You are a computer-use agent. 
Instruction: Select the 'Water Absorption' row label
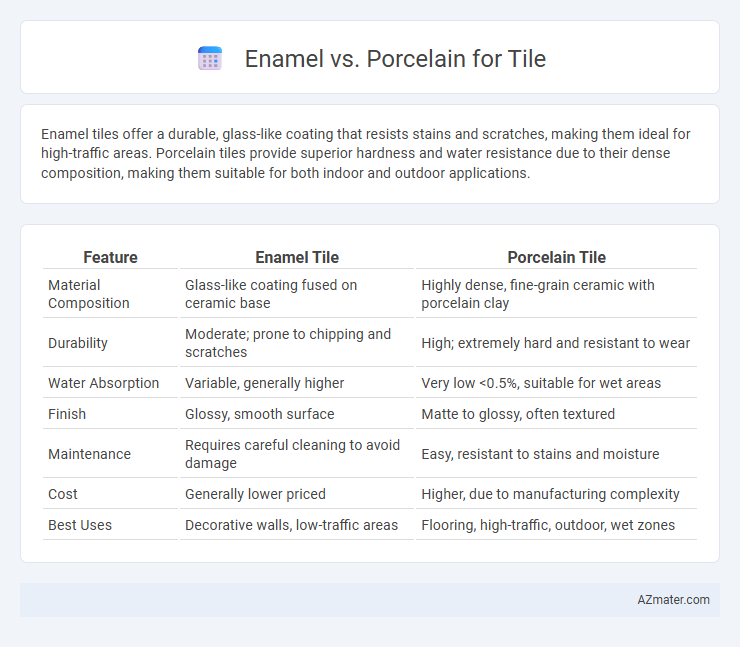(103, 383)
